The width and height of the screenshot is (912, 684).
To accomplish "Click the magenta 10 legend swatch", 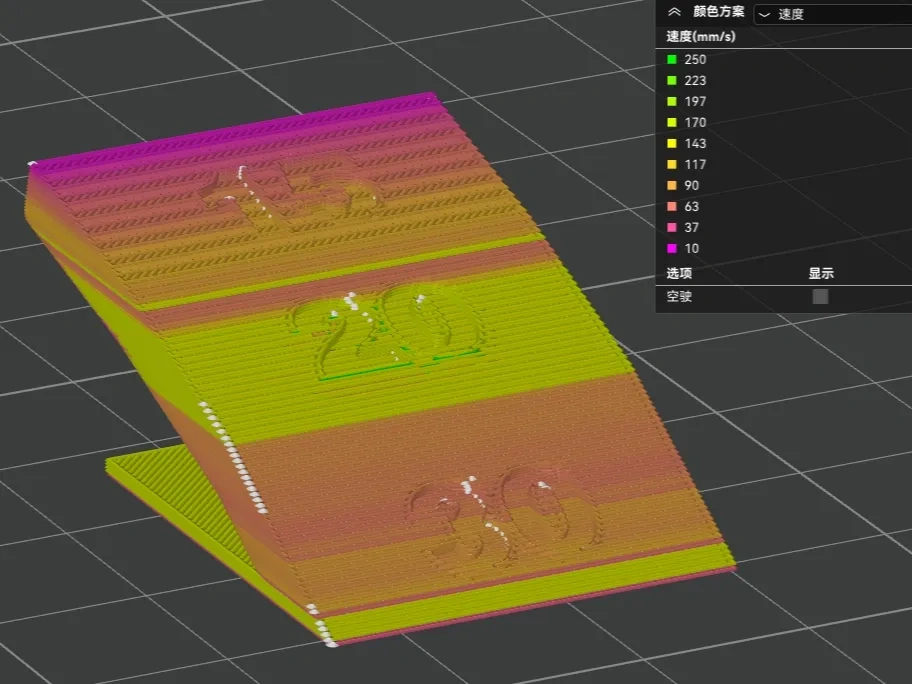I will [x=672, y=248].
